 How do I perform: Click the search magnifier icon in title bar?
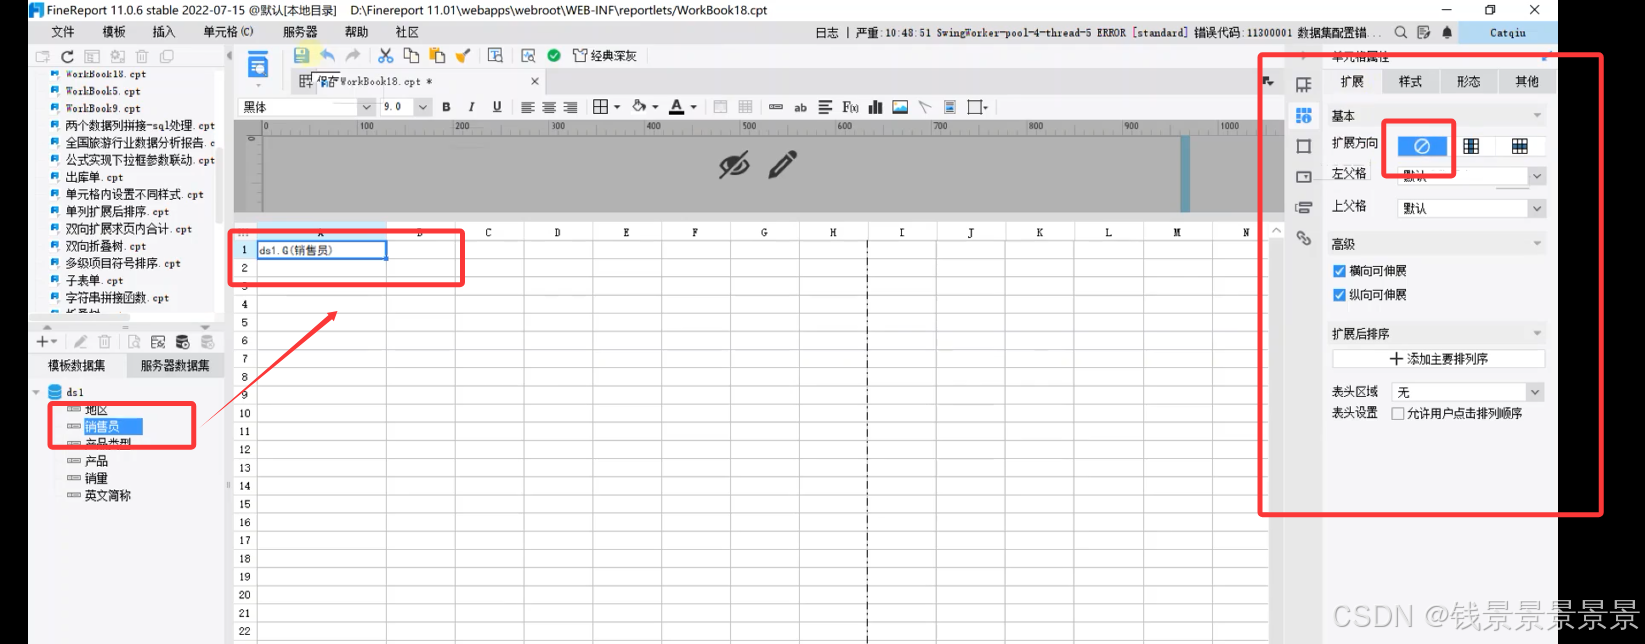point(1401,33)
